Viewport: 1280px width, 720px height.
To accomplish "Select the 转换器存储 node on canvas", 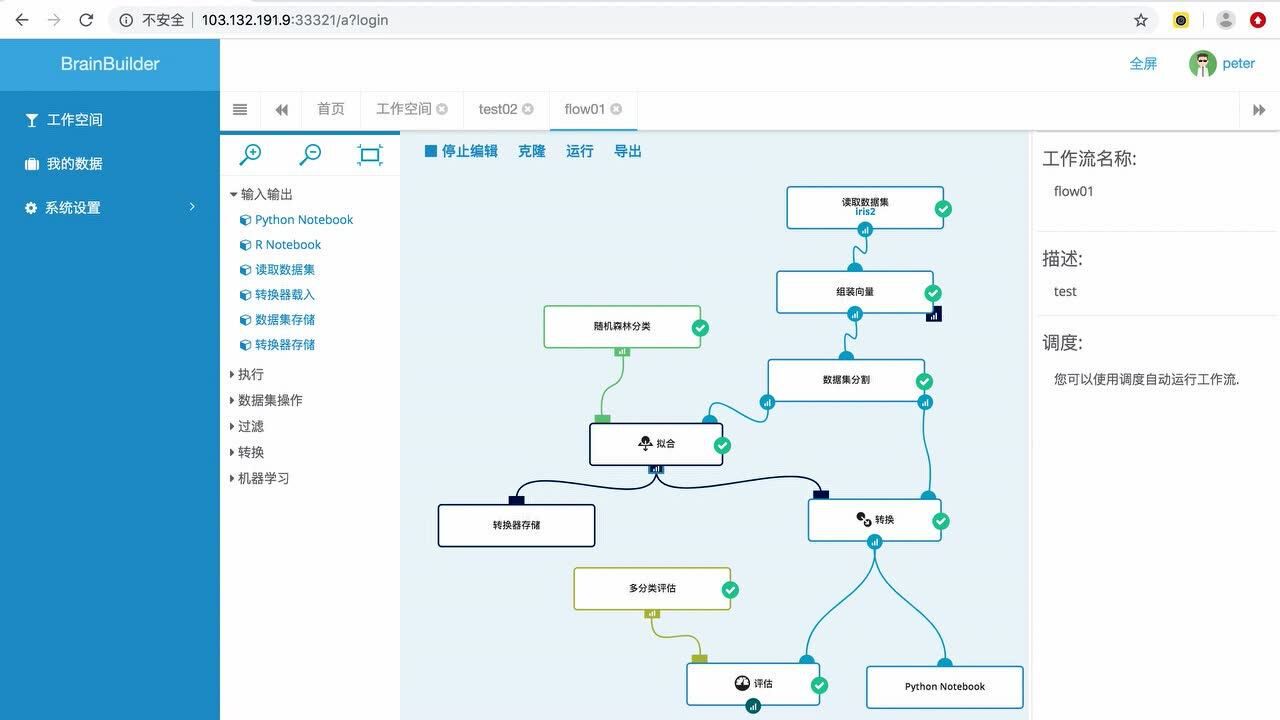I will (516, 525).
